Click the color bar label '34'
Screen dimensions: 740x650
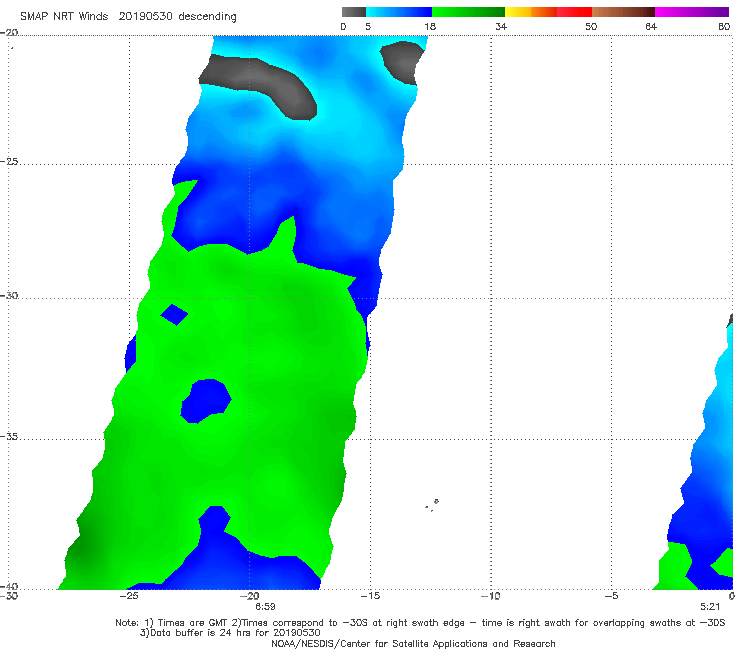(x=501, y=27)
